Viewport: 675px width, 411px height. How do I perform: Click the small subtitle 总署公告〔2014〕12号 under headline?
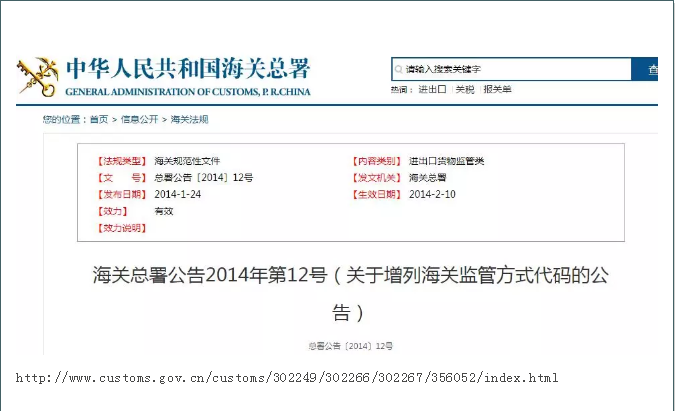350,346
